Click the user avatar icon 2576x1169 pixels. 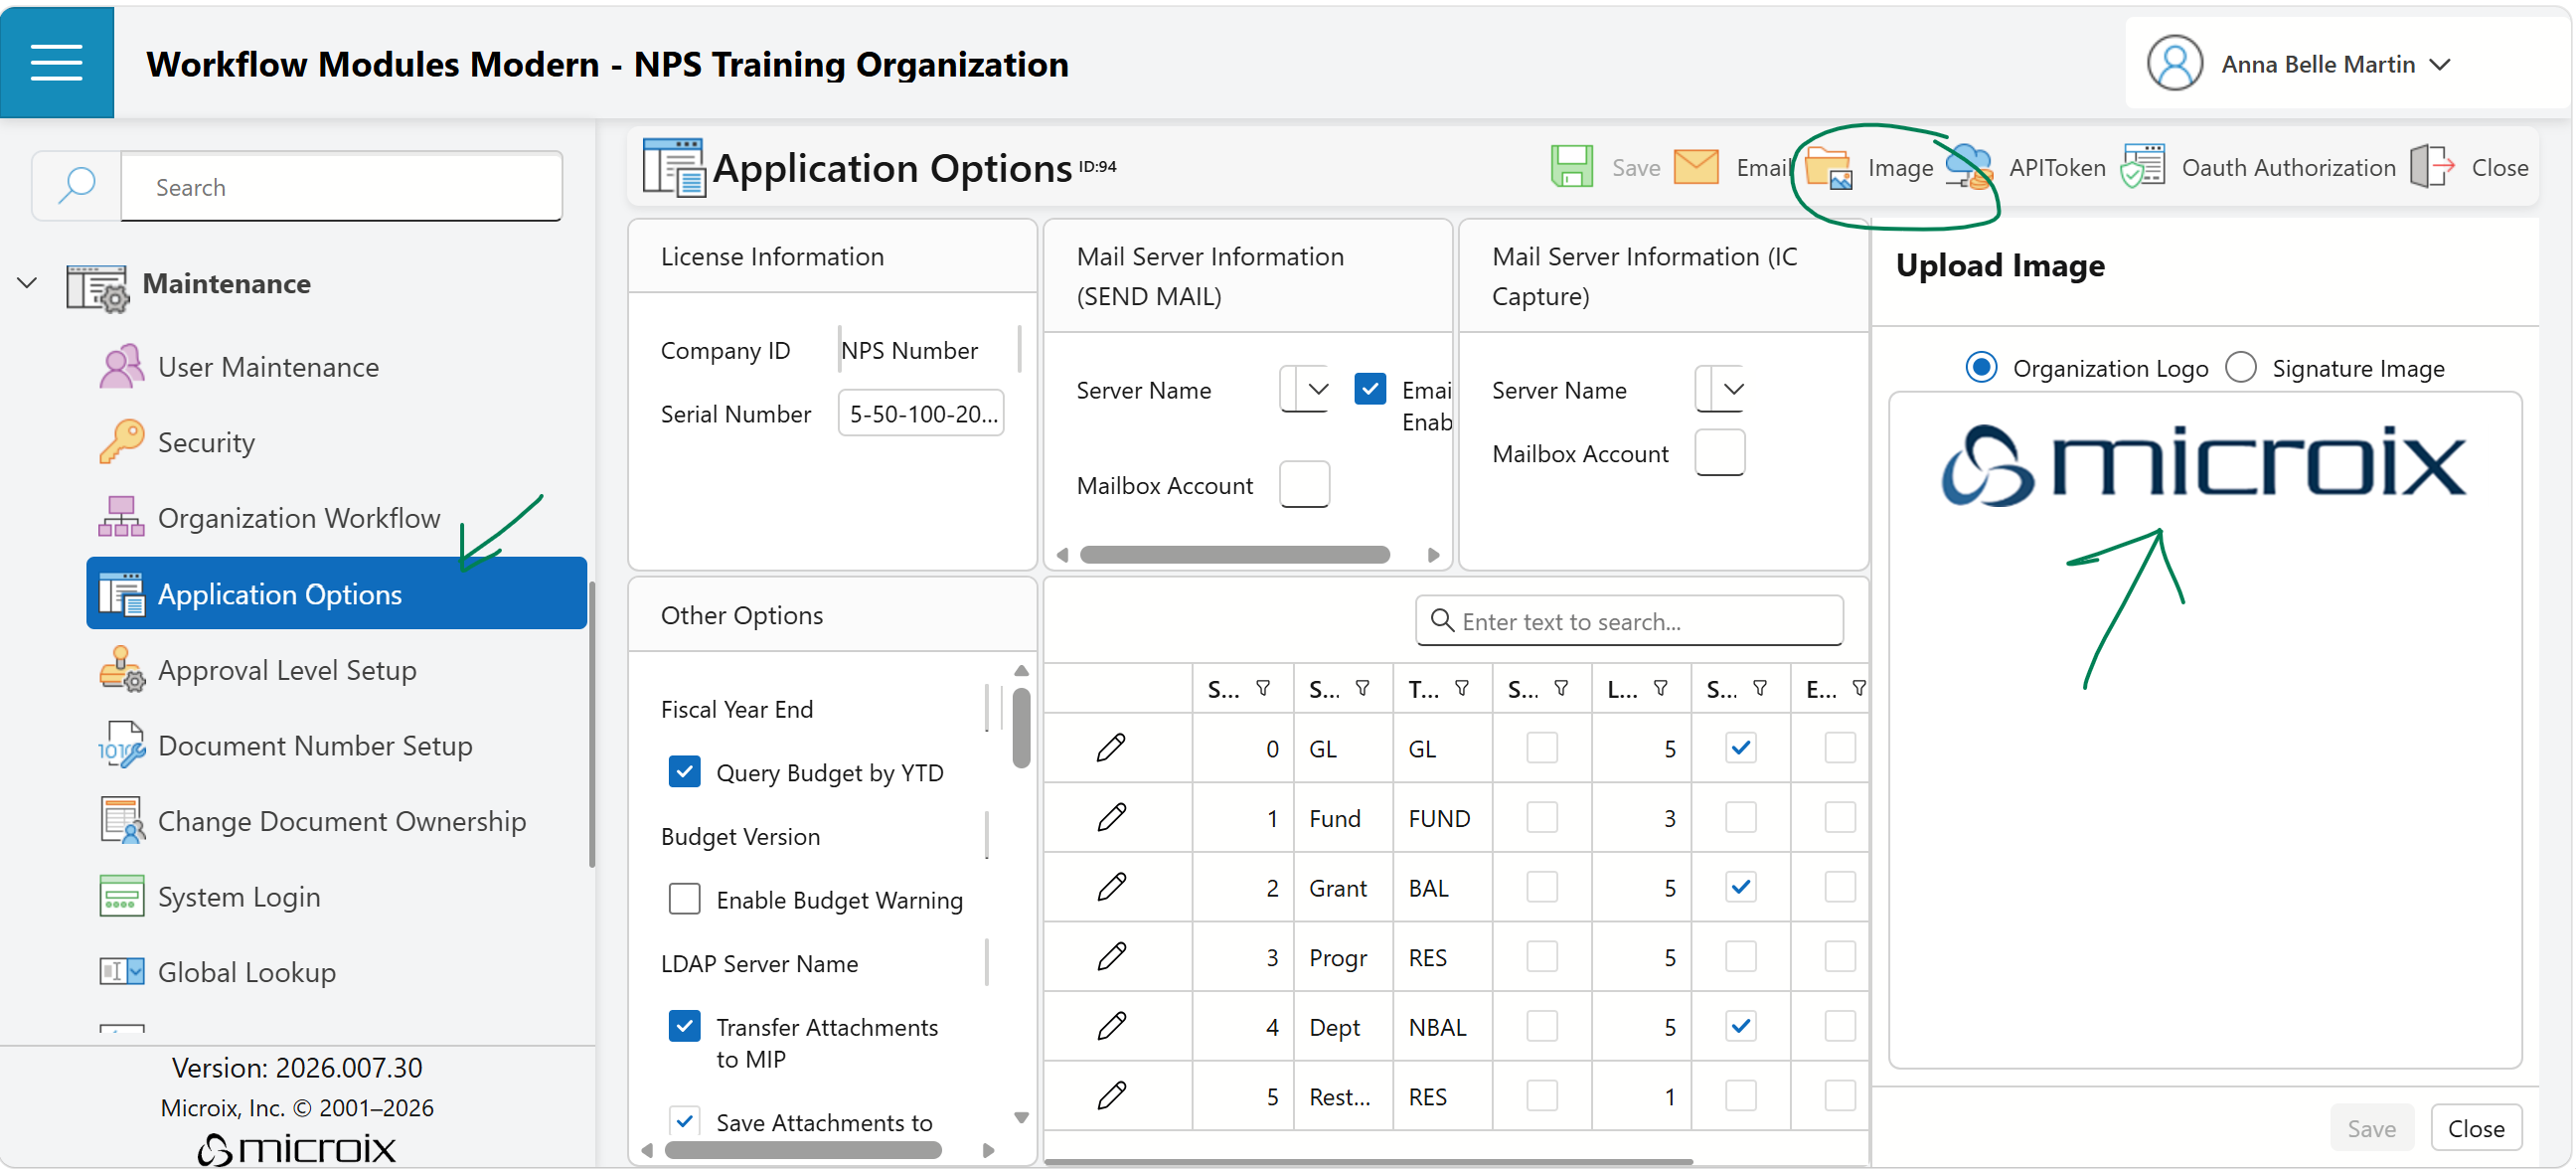coord(2175,63)
